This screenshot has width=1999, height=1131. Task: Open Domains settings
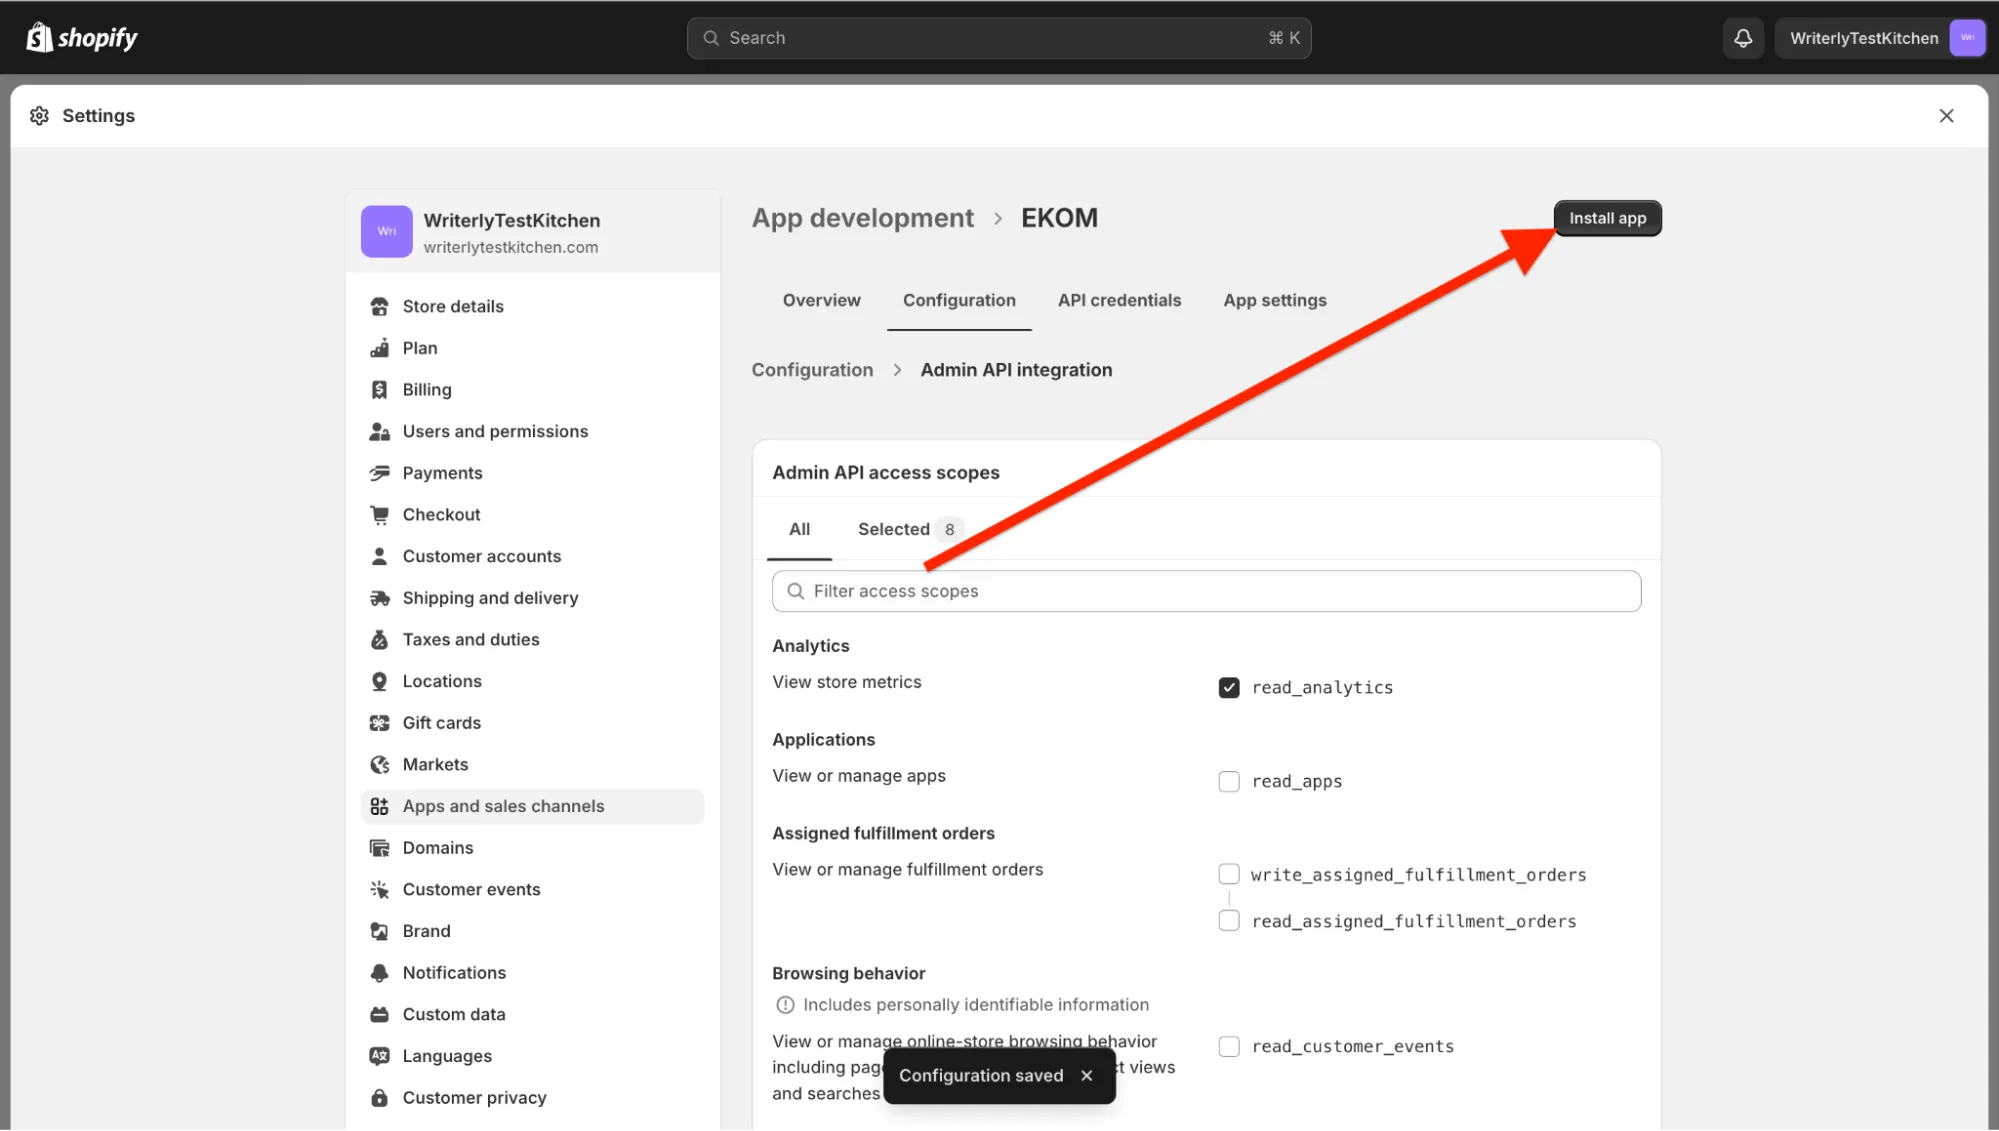coord(533,848)
